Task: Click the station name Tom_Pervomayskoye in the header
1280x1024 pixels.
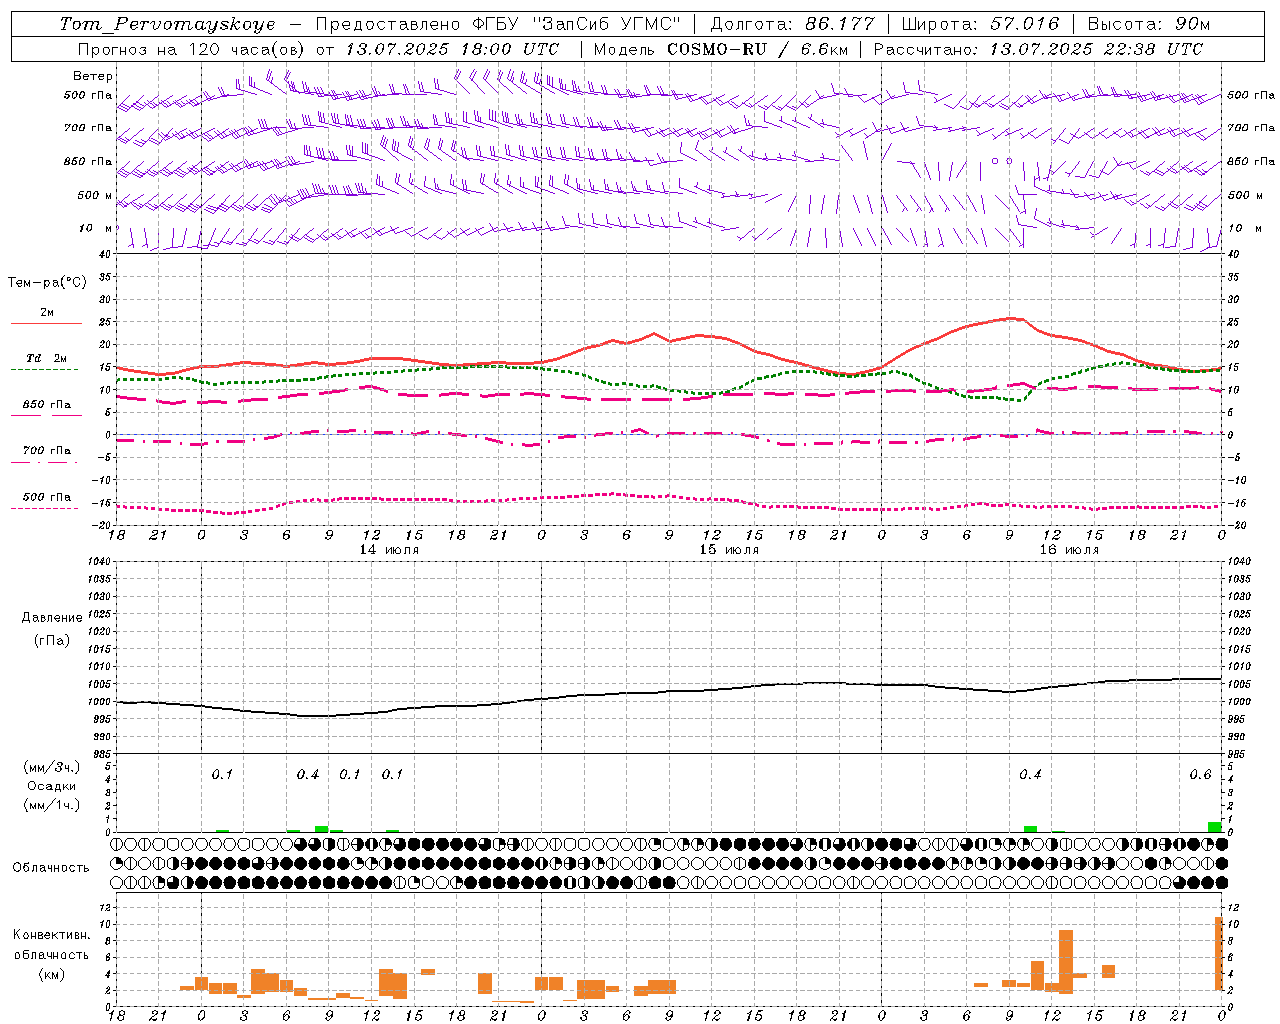Action: (167, 24)
